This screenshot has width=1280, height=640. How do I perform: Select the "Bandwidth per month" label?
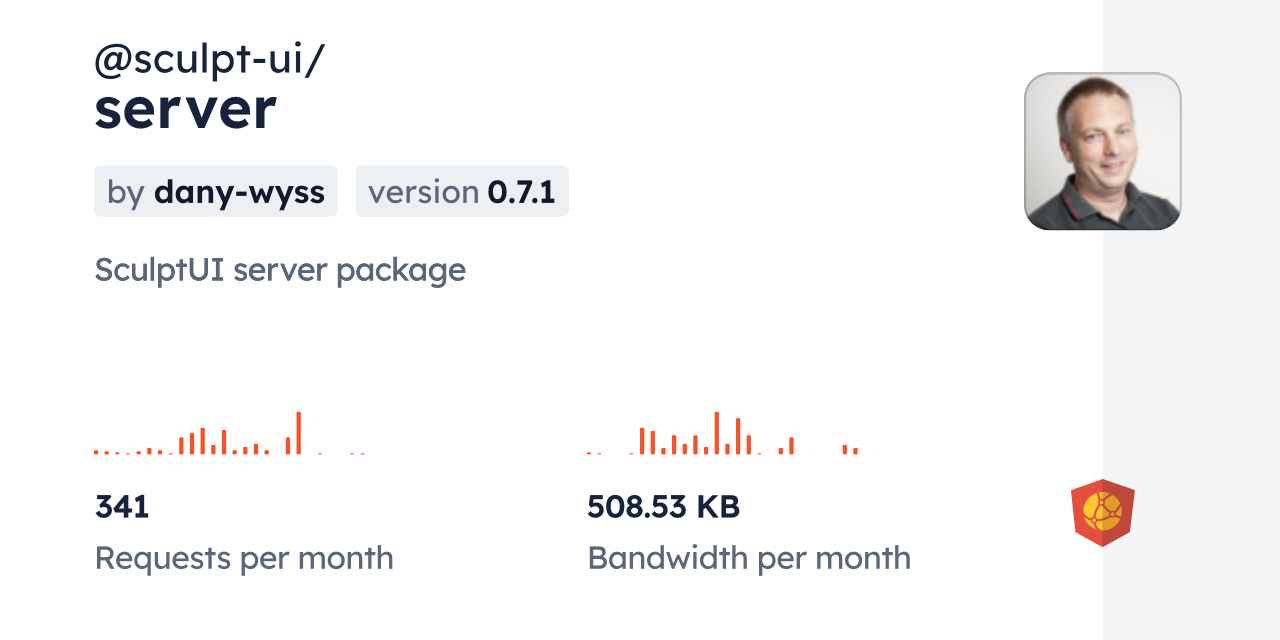pyautogui.click(x=749, y=558)
